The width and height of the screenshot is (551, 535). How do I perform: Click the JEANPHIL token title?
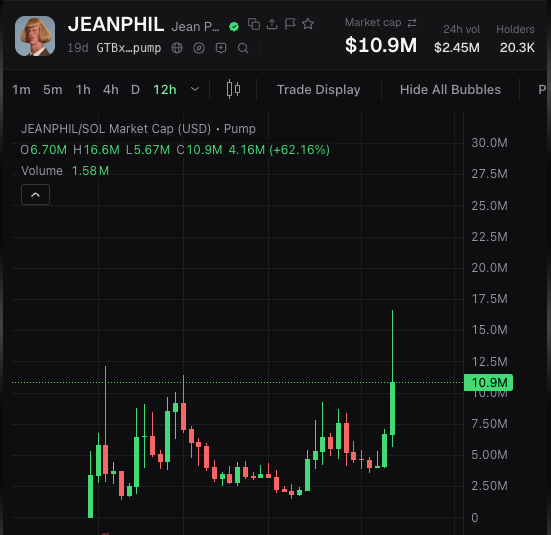[116, 25]
